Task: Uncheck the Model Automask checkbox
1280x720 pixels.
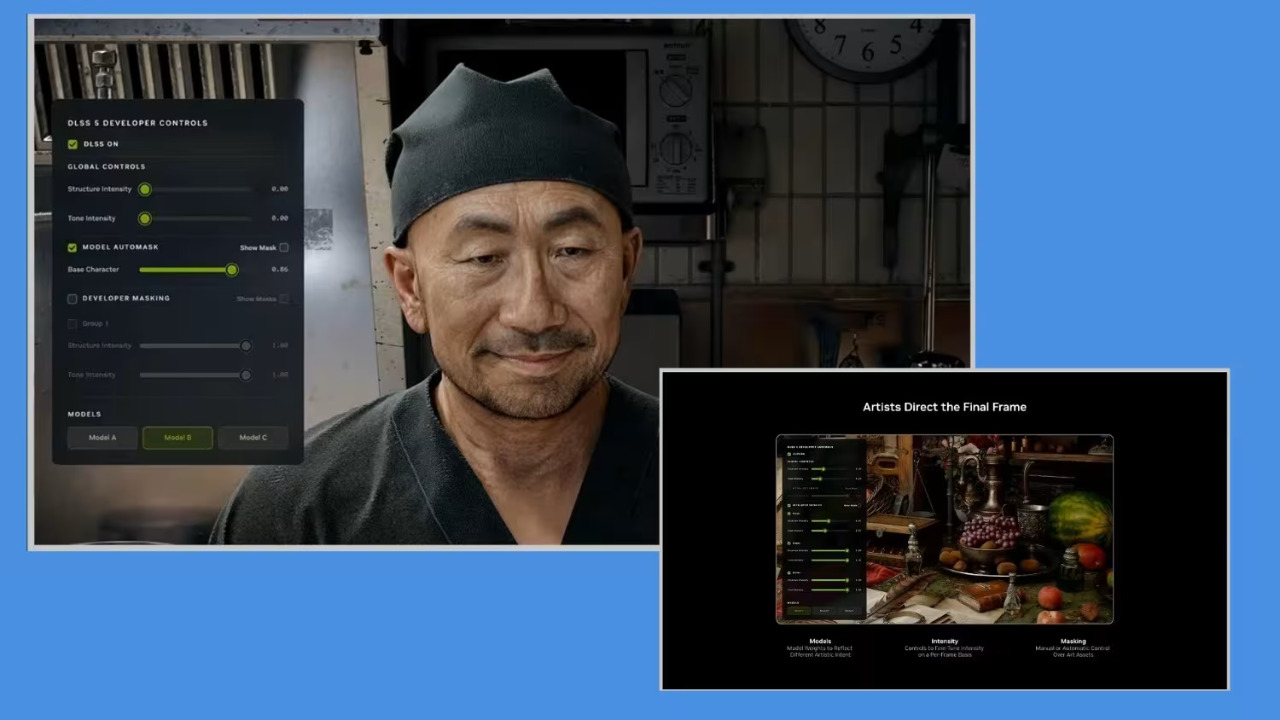Action: click(x=72, y=247)
